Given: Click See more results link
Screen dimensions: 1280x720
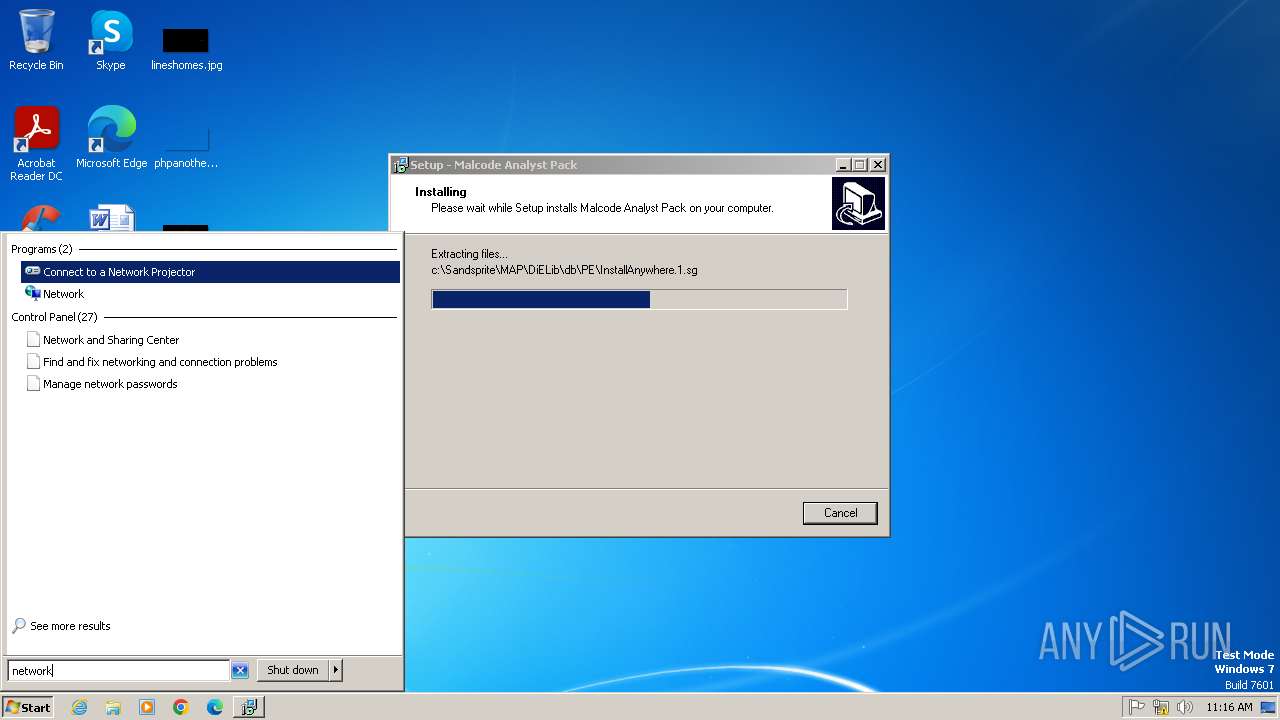Looking at the screenshot, I should click(x=61, y=626).
